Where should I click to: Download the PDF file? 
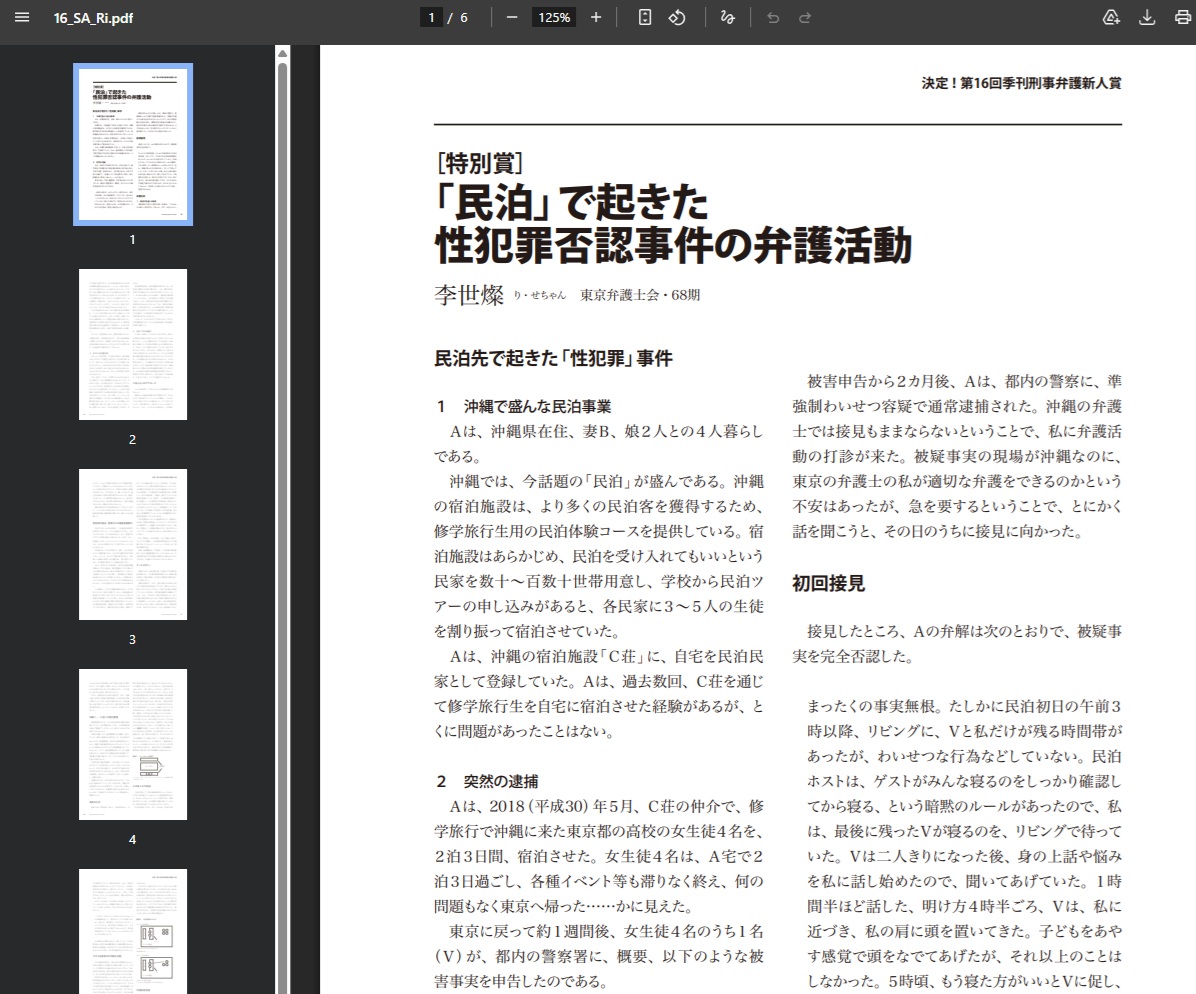tap(1147, 18)
